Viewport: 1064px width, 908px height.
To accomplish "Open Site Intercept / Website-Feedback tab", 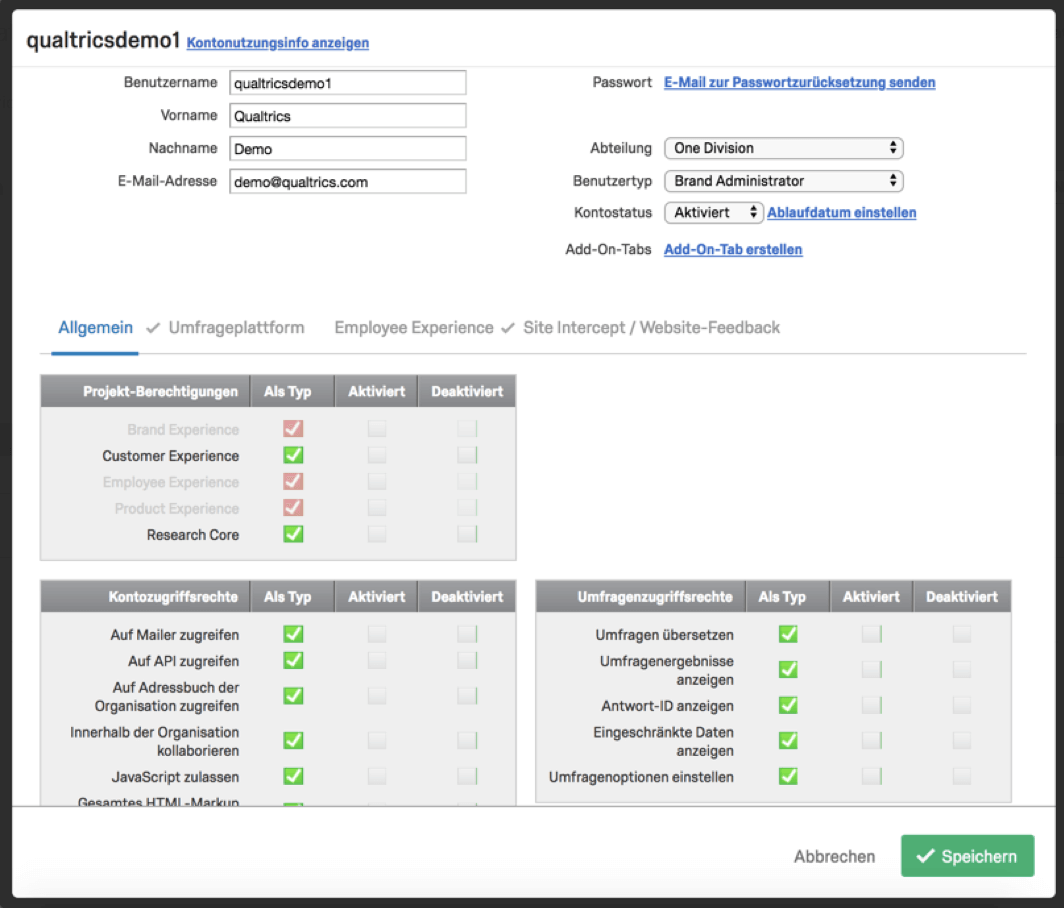I will [651, 328].
